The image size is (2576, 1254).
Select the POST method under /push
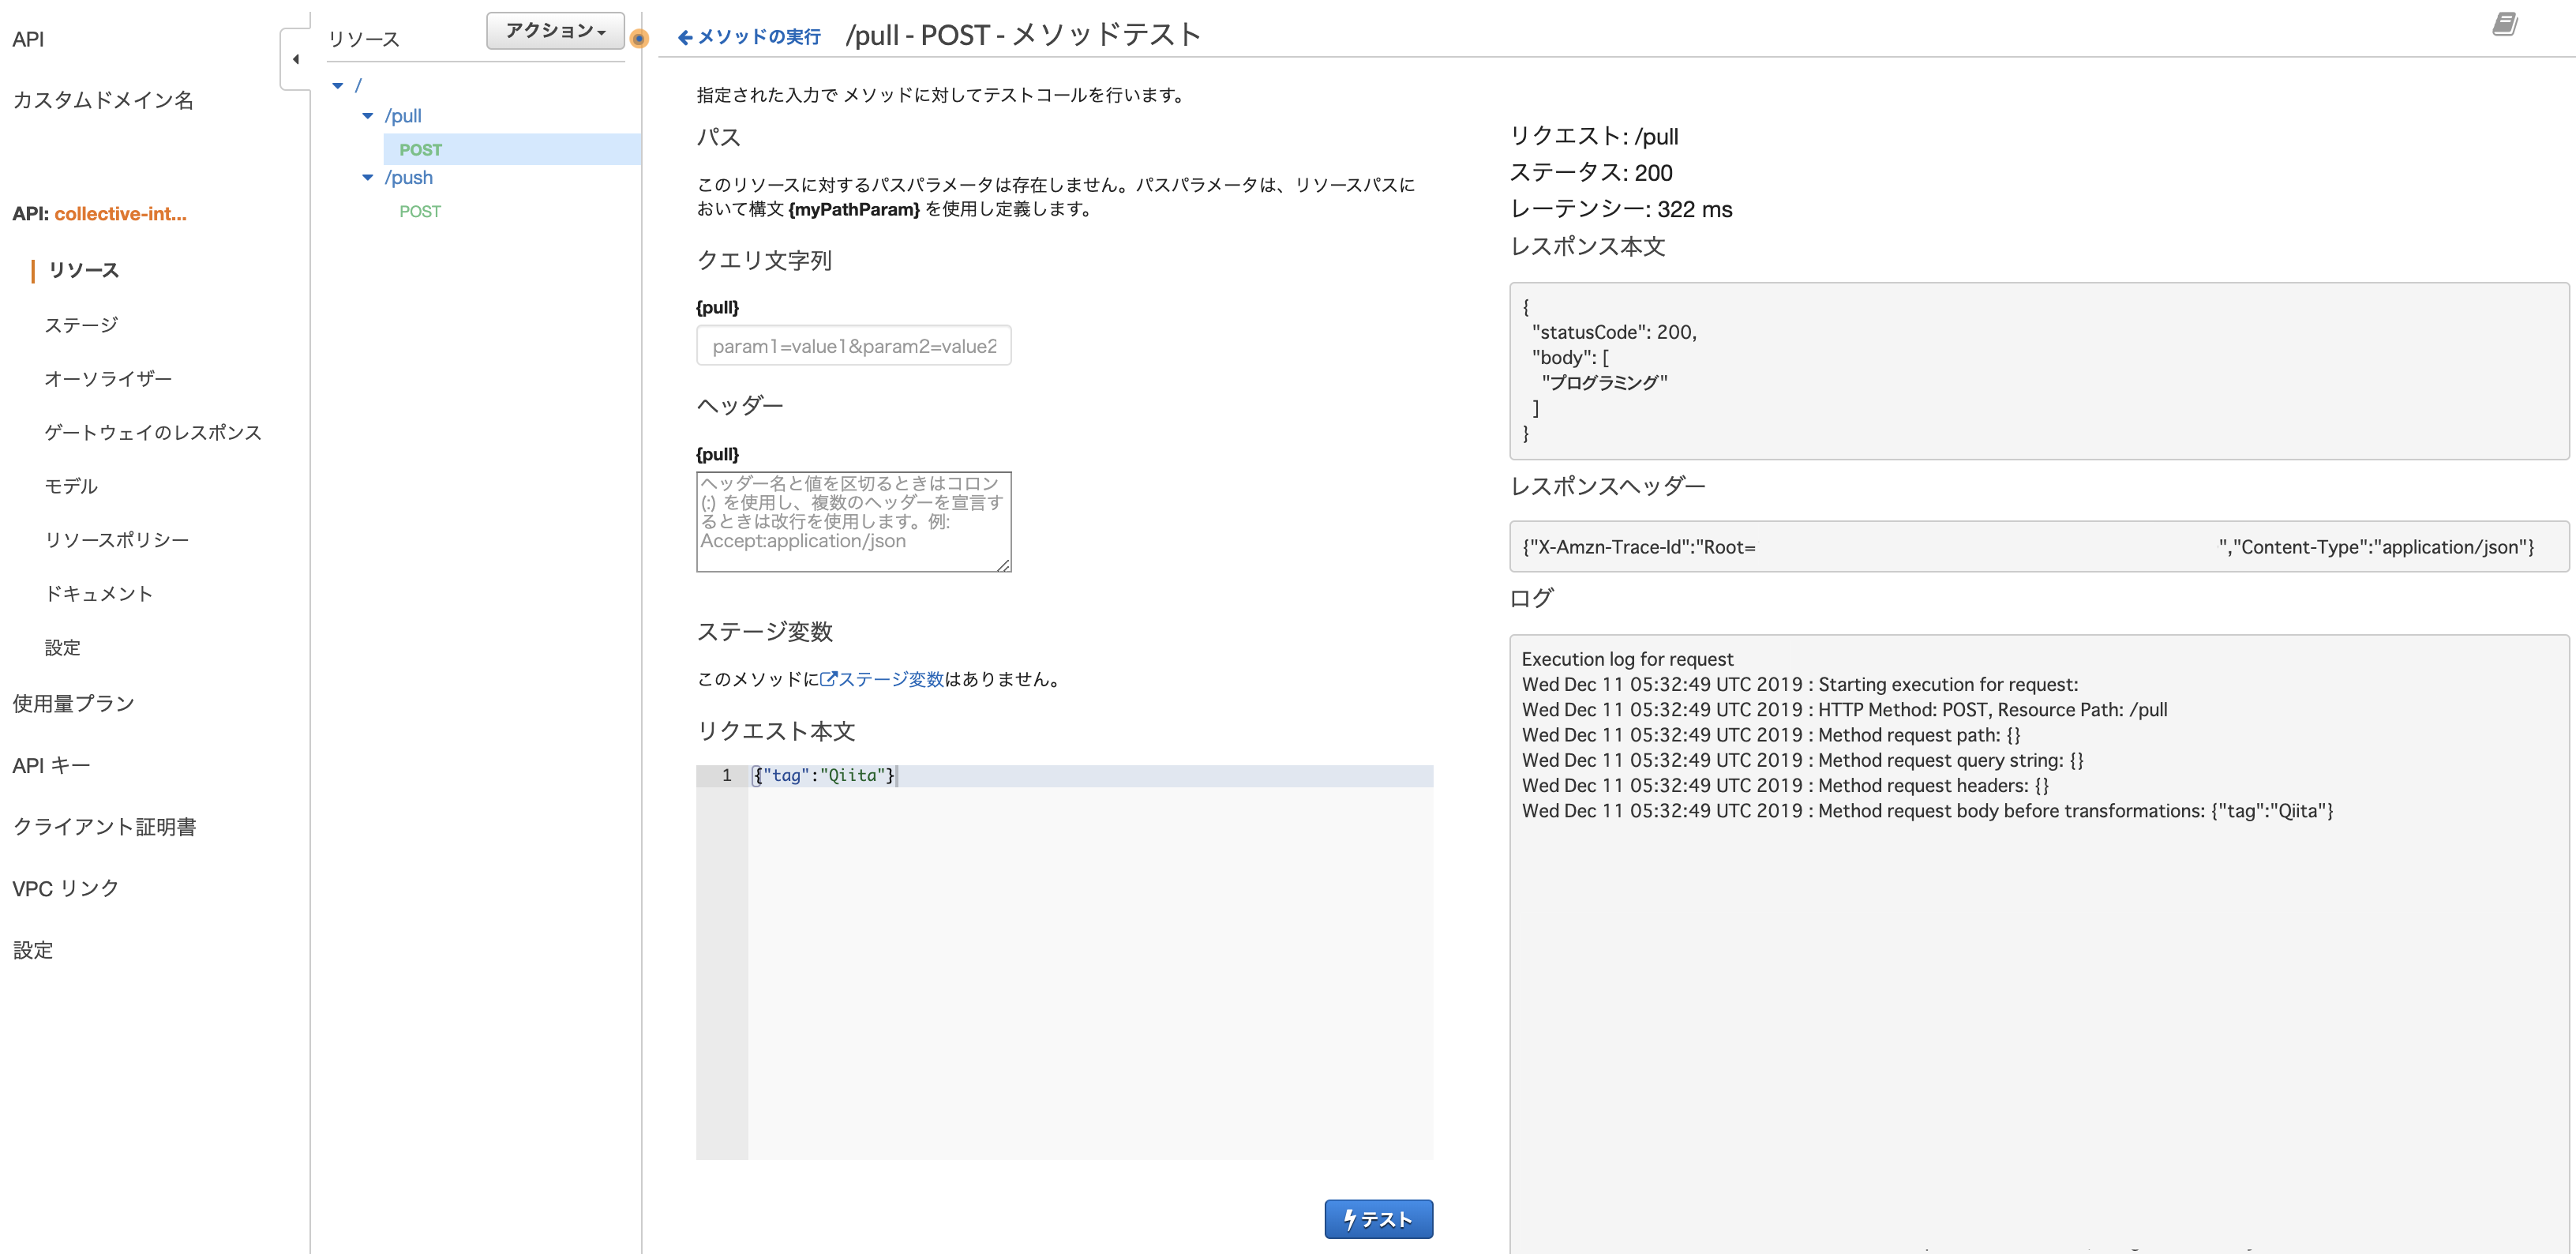coord(420,211)
